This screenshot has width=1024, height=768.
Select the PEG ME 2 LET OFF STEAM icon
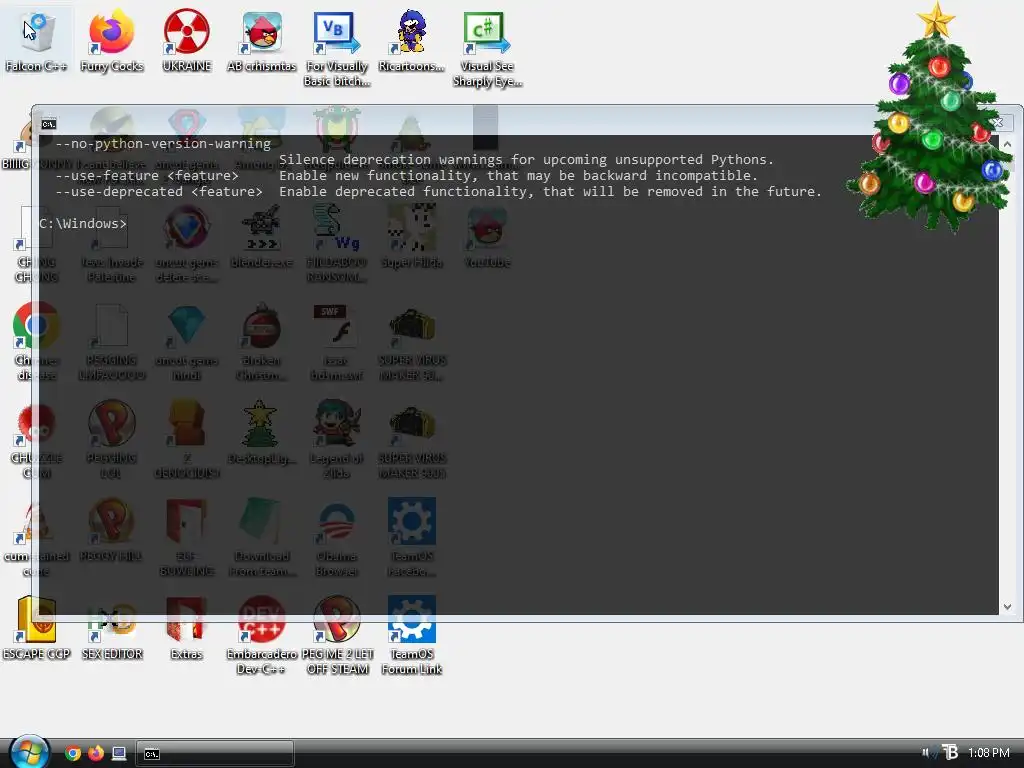[337, 636]
